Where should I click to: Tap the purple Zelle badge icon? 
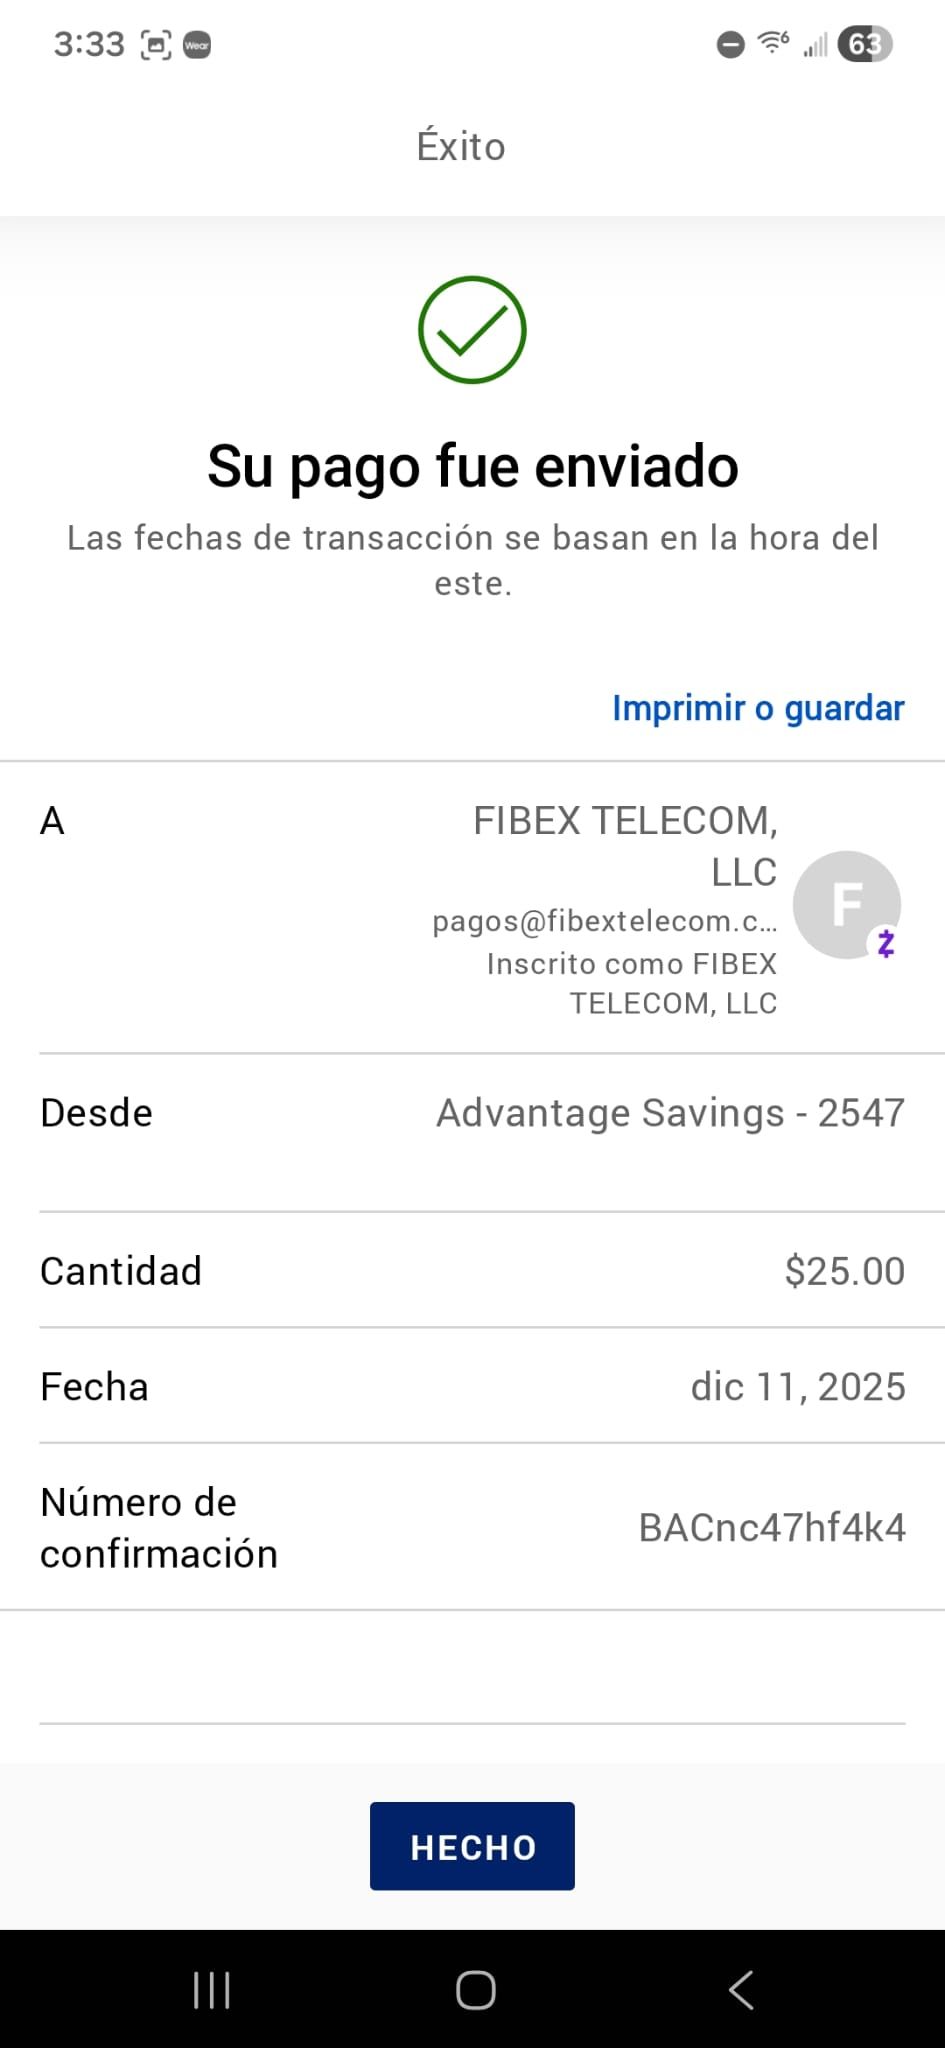coord(885,943)
